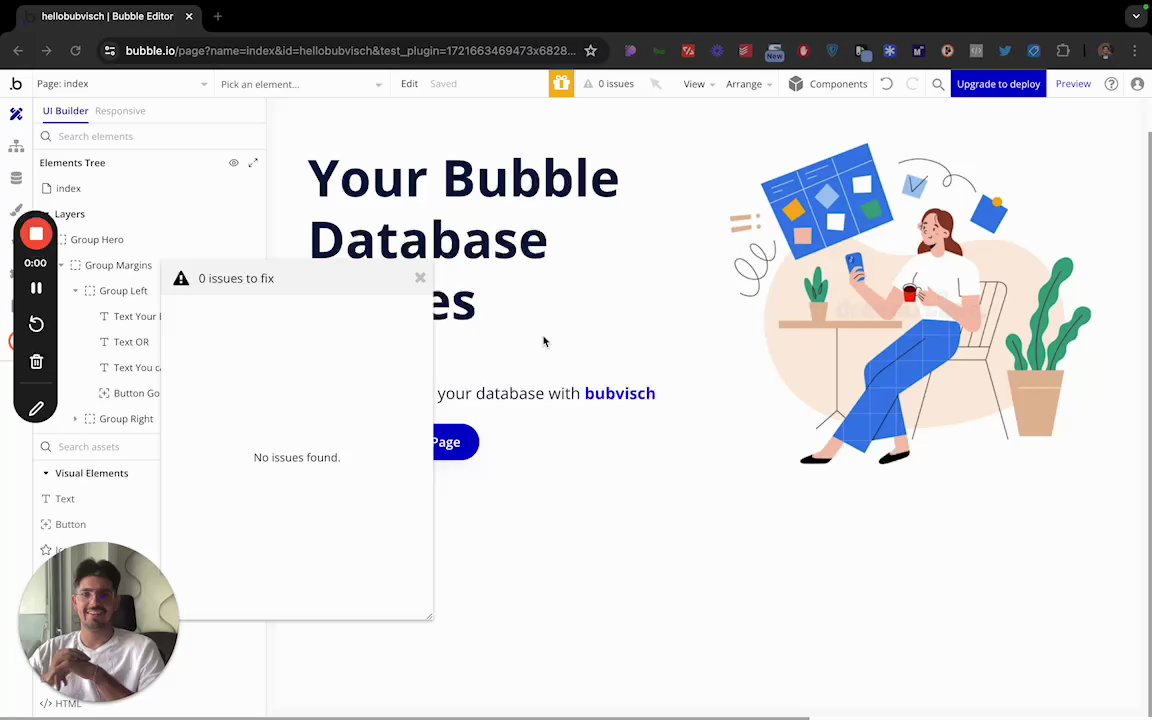
Task: Open the Chrome tab search chevron
Action: click(1136, 16)
